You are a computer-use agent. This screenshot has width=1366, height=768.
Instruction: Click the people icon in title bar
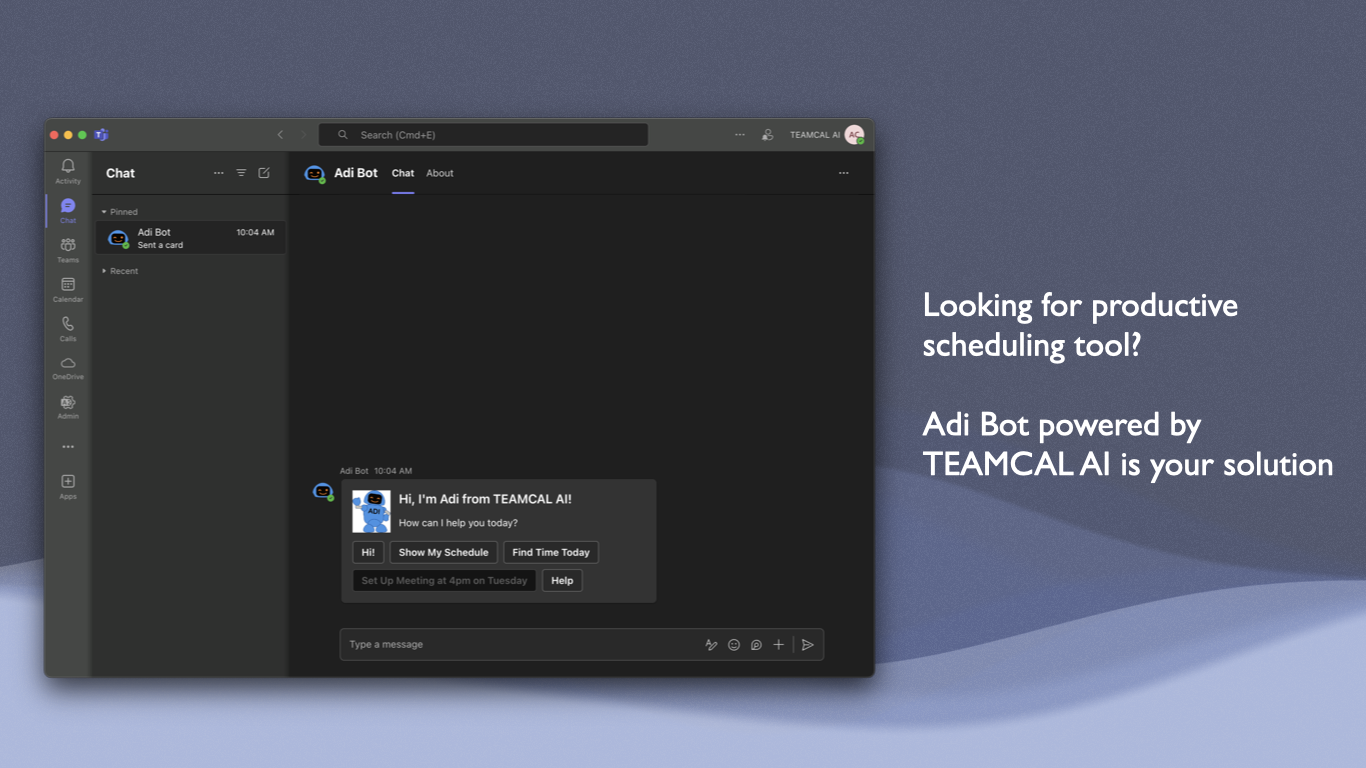click(x=767, y=135)
